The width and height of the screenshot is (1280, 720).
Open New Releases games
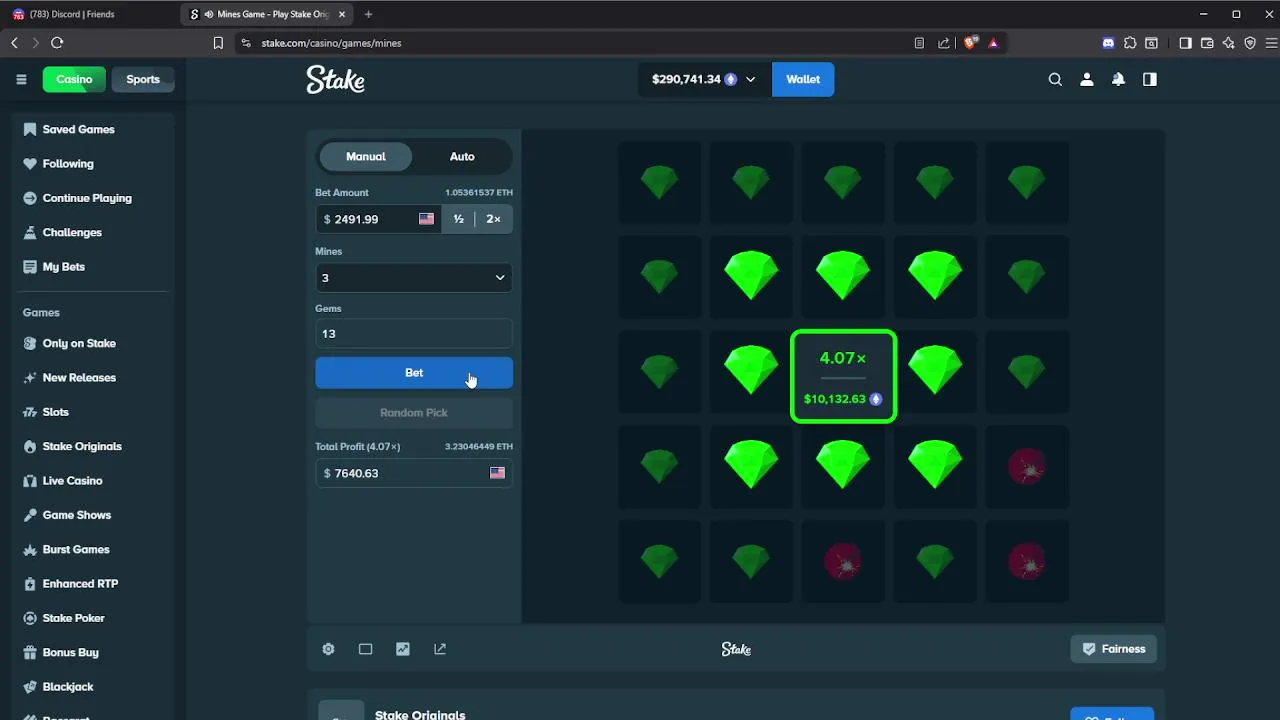79,378
